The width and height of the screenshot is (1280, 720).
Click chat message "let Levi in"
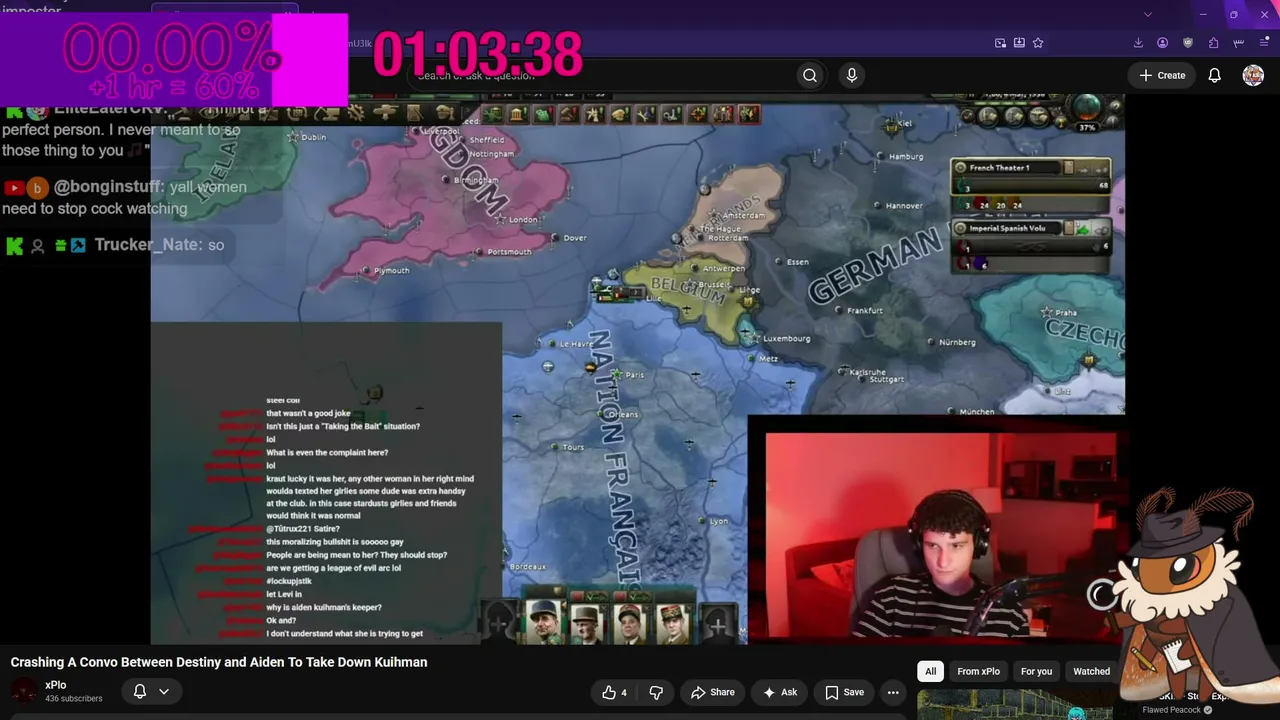tap(284, 594)
